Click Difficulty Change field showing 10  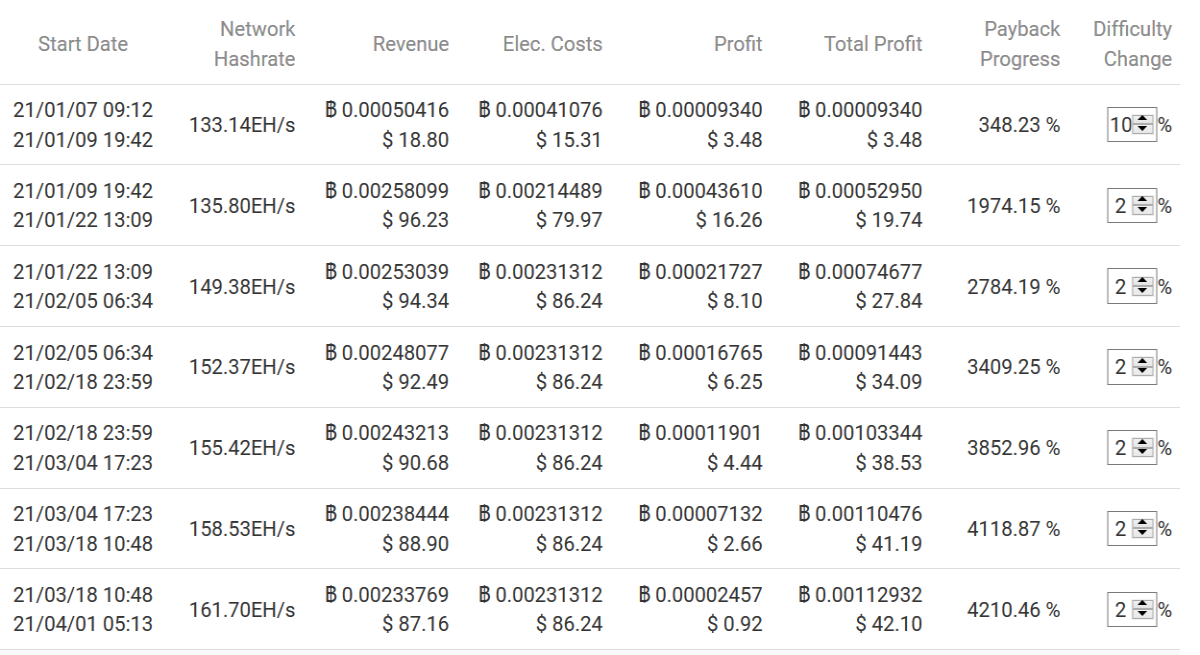[x=1132, y=125]
